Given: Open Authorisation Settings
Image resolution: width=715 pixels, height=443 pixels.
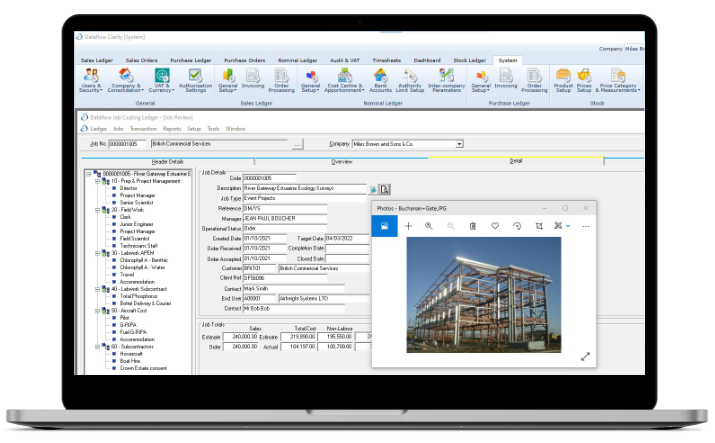Looking at the screenshot, I should (195, 80).
